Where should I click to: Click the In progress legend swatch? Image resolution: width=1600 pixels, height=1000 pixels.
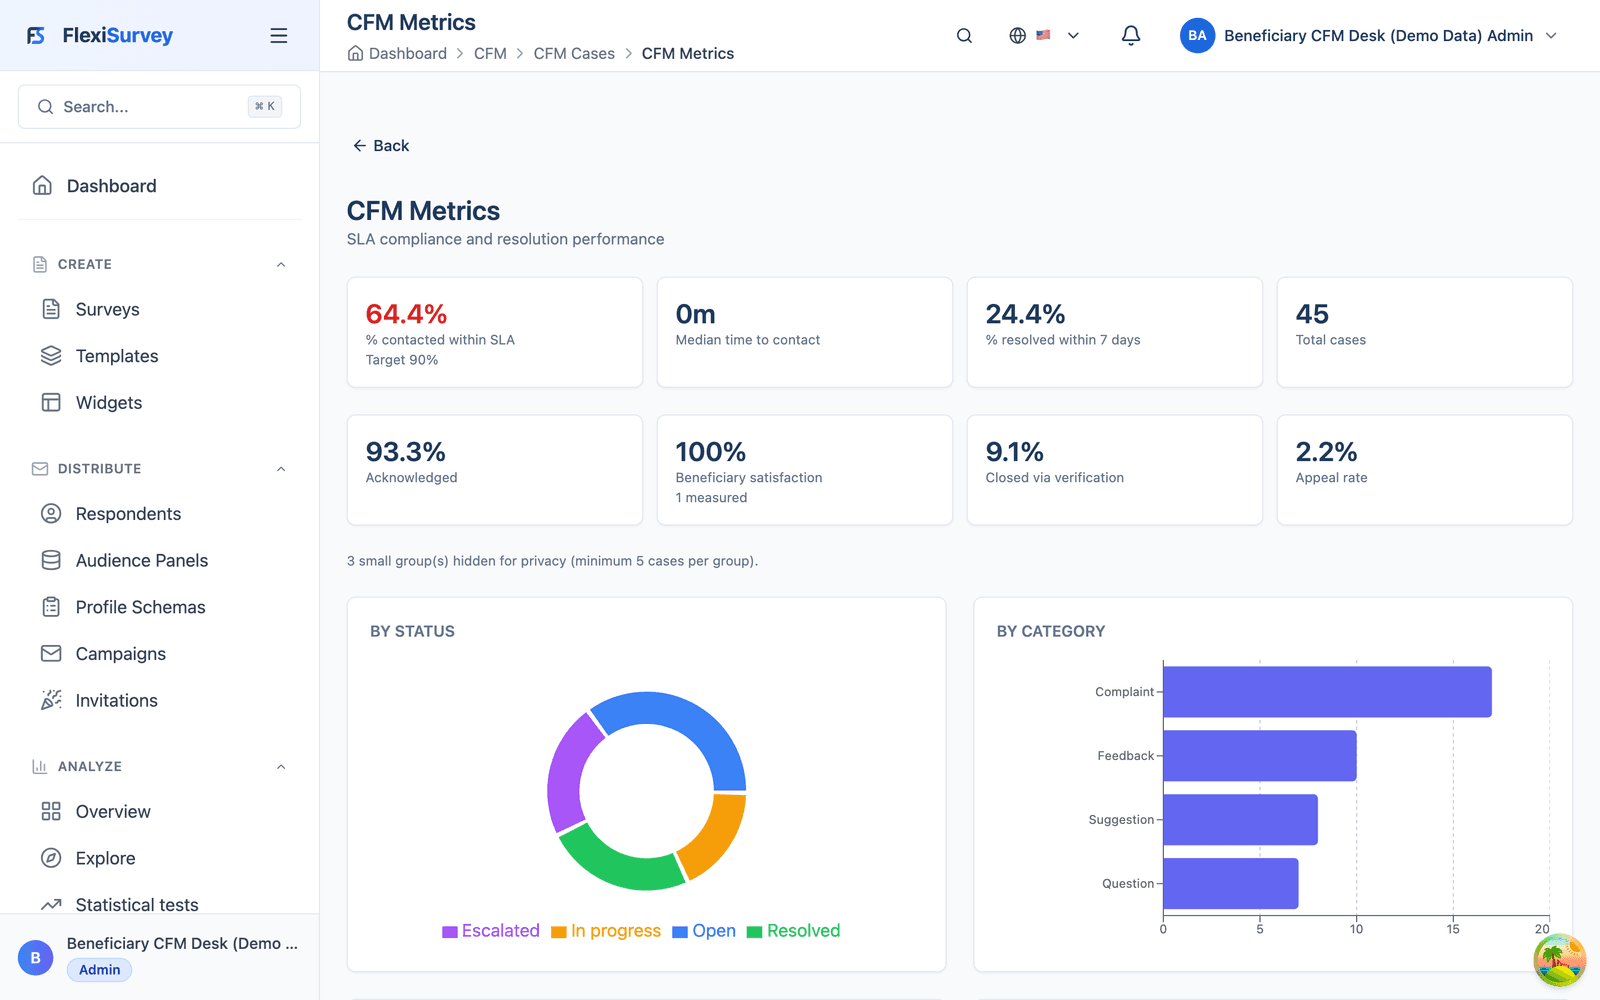point(559,932)
